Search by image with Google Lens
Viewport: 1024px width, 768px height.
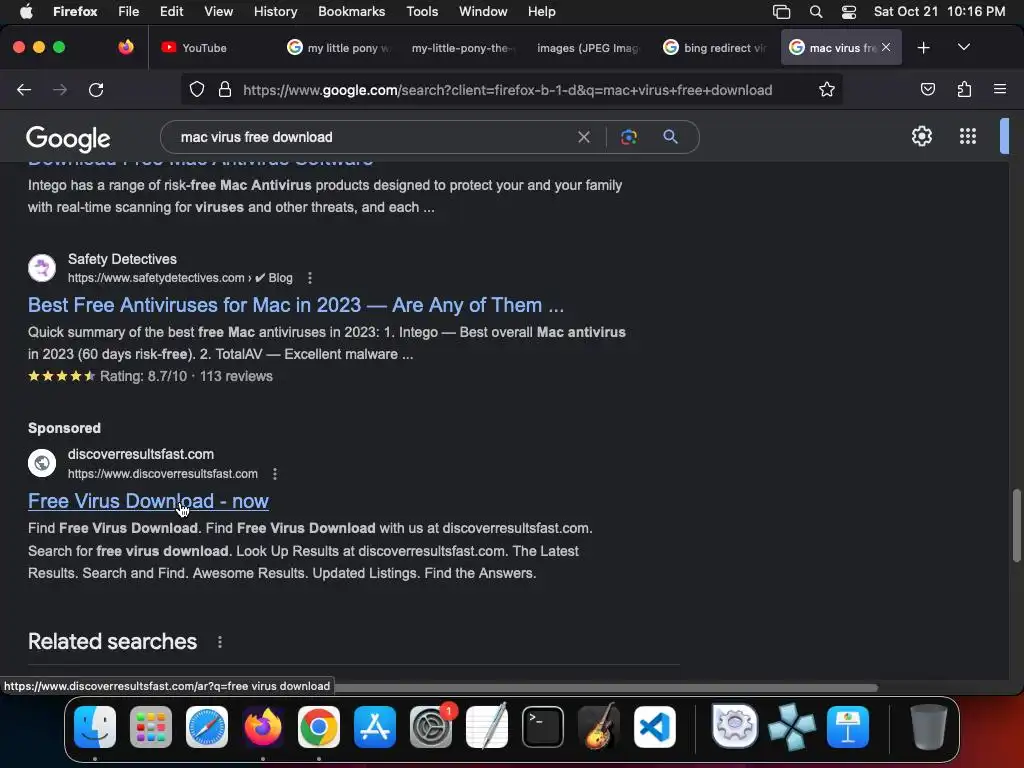point(628,137)
